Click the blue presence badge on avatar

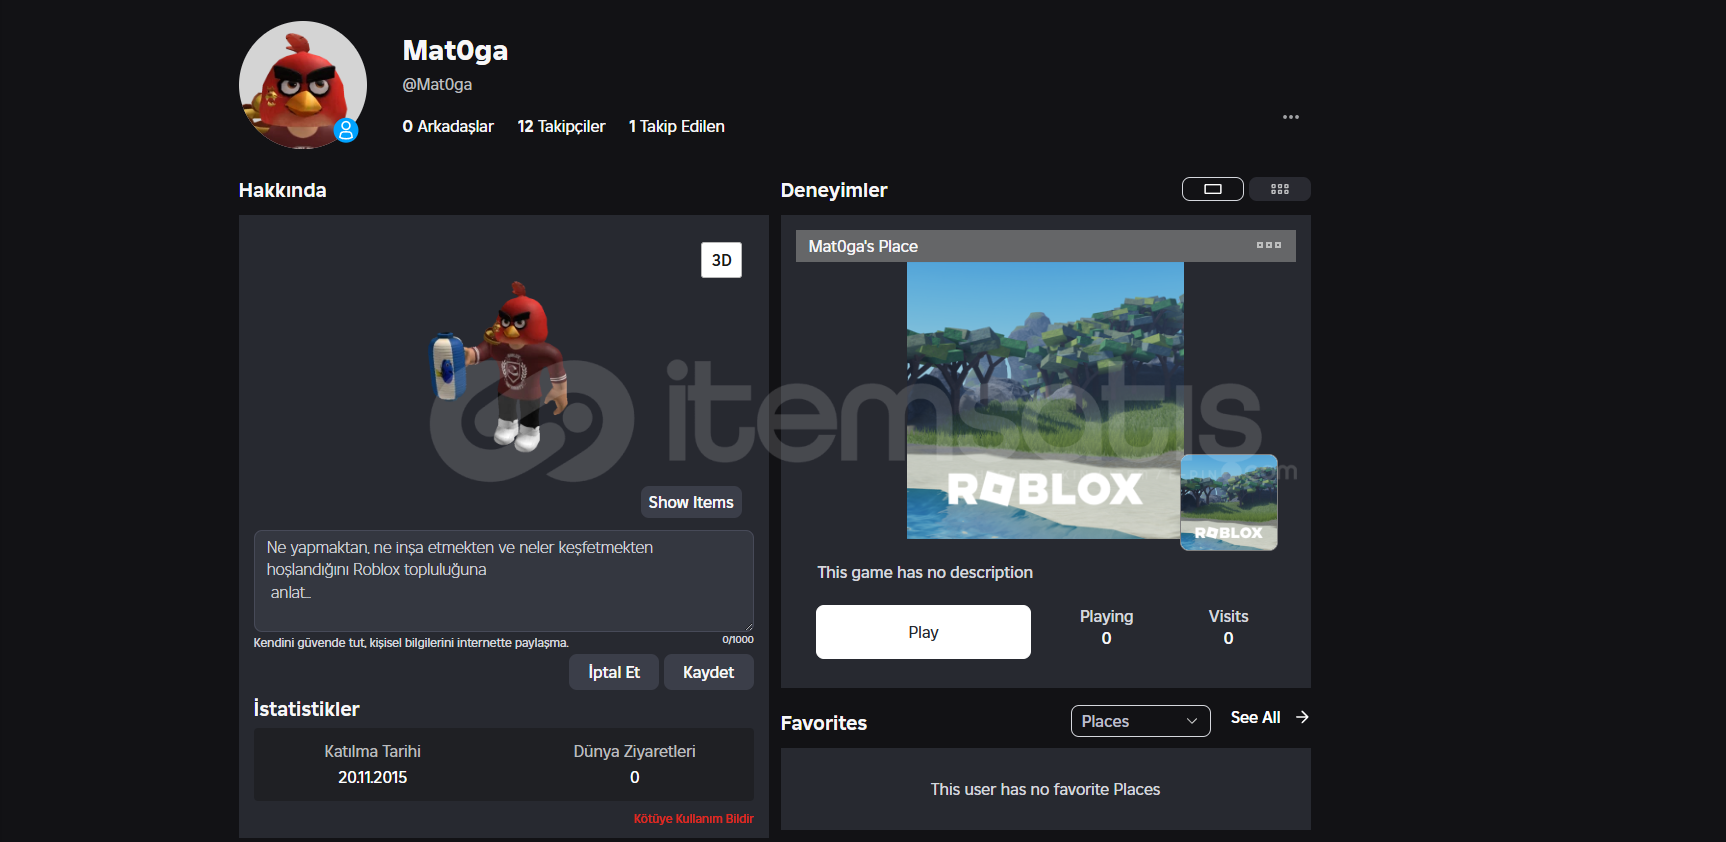coord(346,130)
